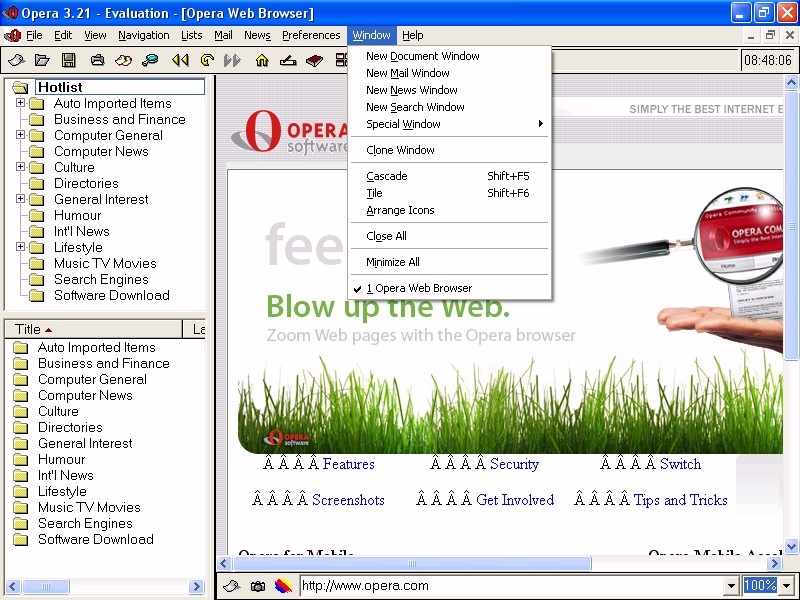Click the Forward double-right-arrow icon

[232, 60]
